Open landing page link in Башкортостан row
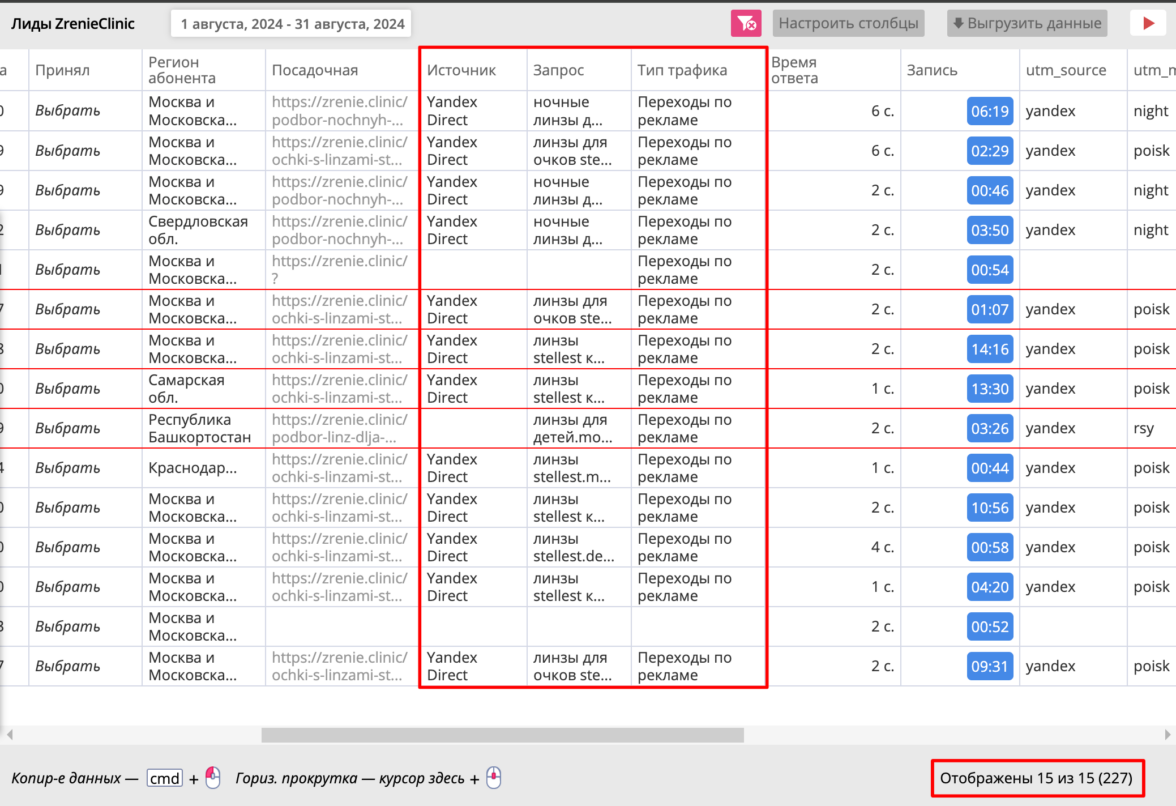 pyautogui.click(x=339, y=428)
